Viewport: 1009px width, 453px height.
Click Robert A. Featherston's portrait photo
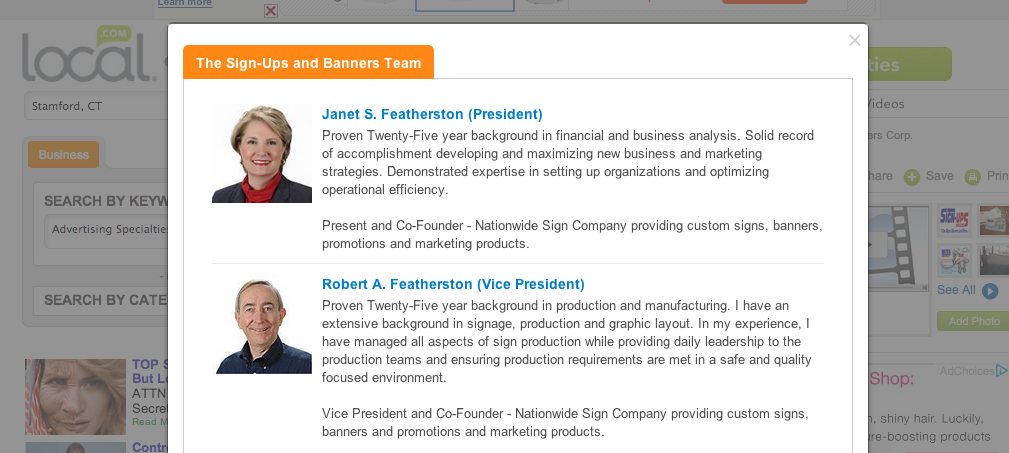[x=263, y=325]
